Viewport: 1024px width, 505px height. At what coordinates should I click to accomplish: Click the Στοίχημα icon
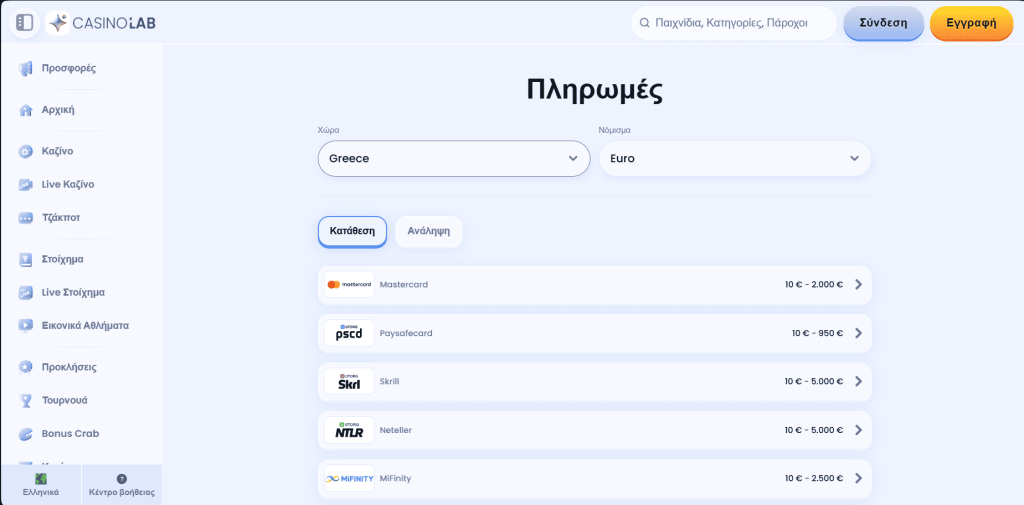click(25, 259)
